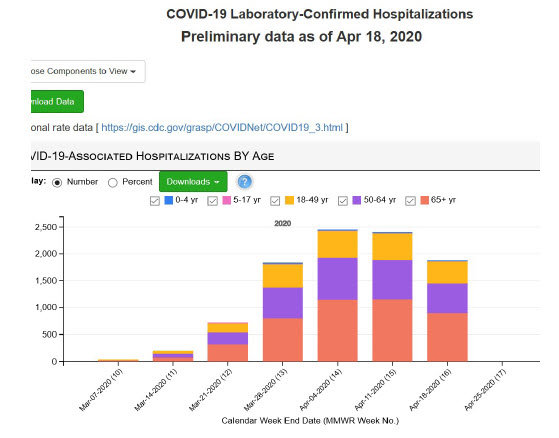Uncheck the 50-64 yr age group checkbox
This screenshot has height=438, width=559.
pos(343,201)
